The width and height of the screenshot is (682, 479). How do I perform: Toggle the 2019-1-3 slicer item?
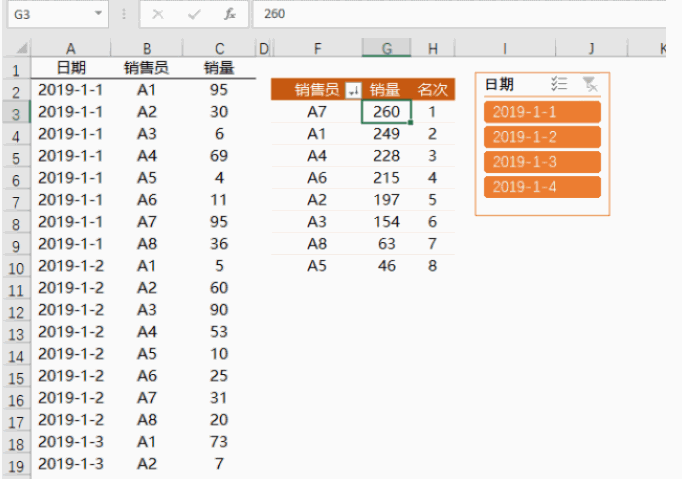(542, 162)
